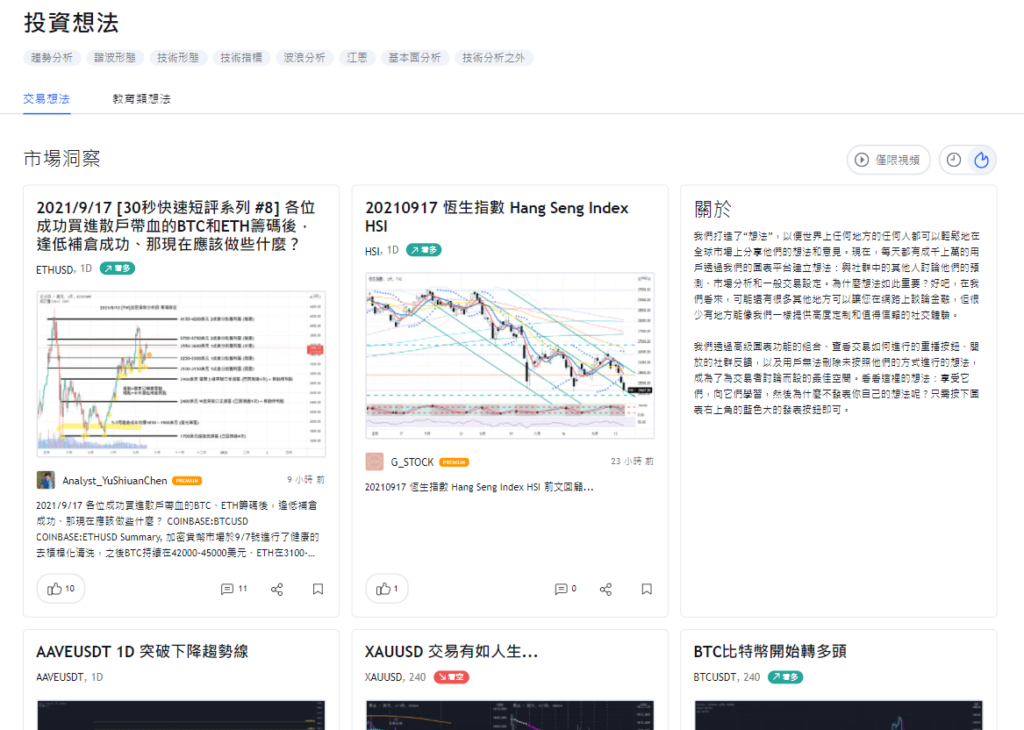The width and height of the screenshot is (1024, 730).
Task: Click the short badge on XAUUSD idea
Action: pyautogui.click(x=451, y=677)
